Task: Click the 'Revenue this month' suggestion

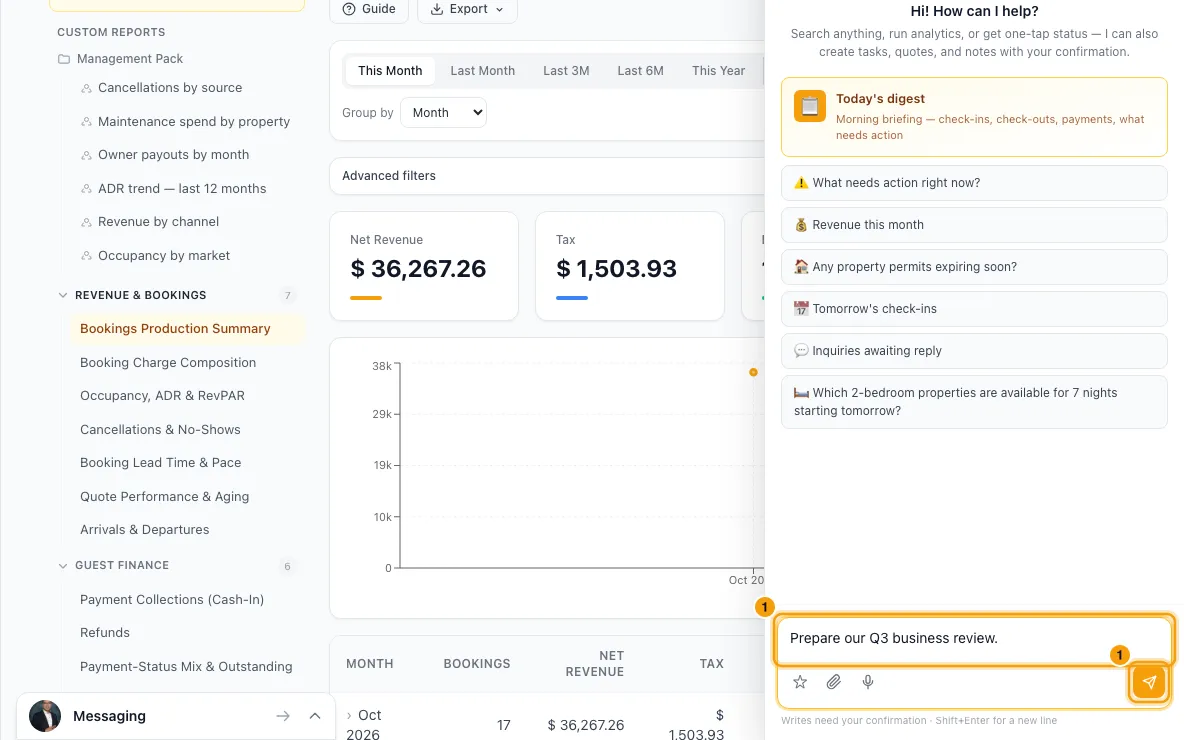Action: click(974, 225)
